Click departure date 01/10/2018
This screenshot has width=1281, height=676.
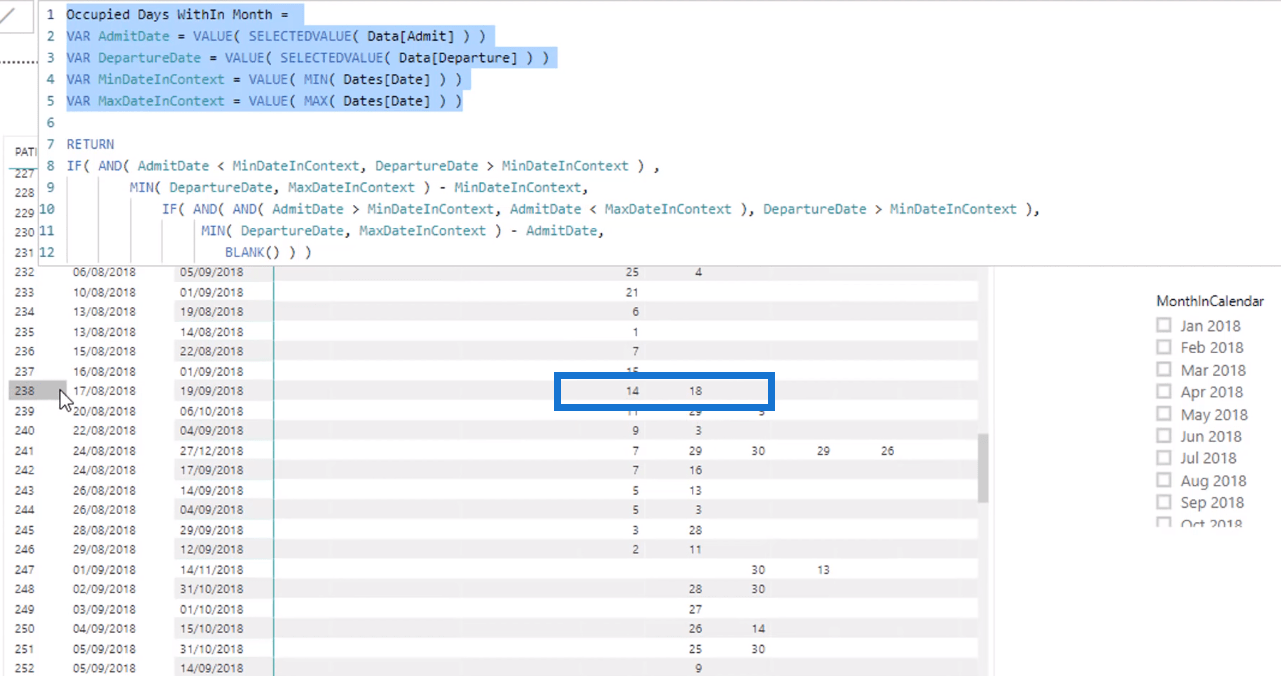(x=211, y=609)
